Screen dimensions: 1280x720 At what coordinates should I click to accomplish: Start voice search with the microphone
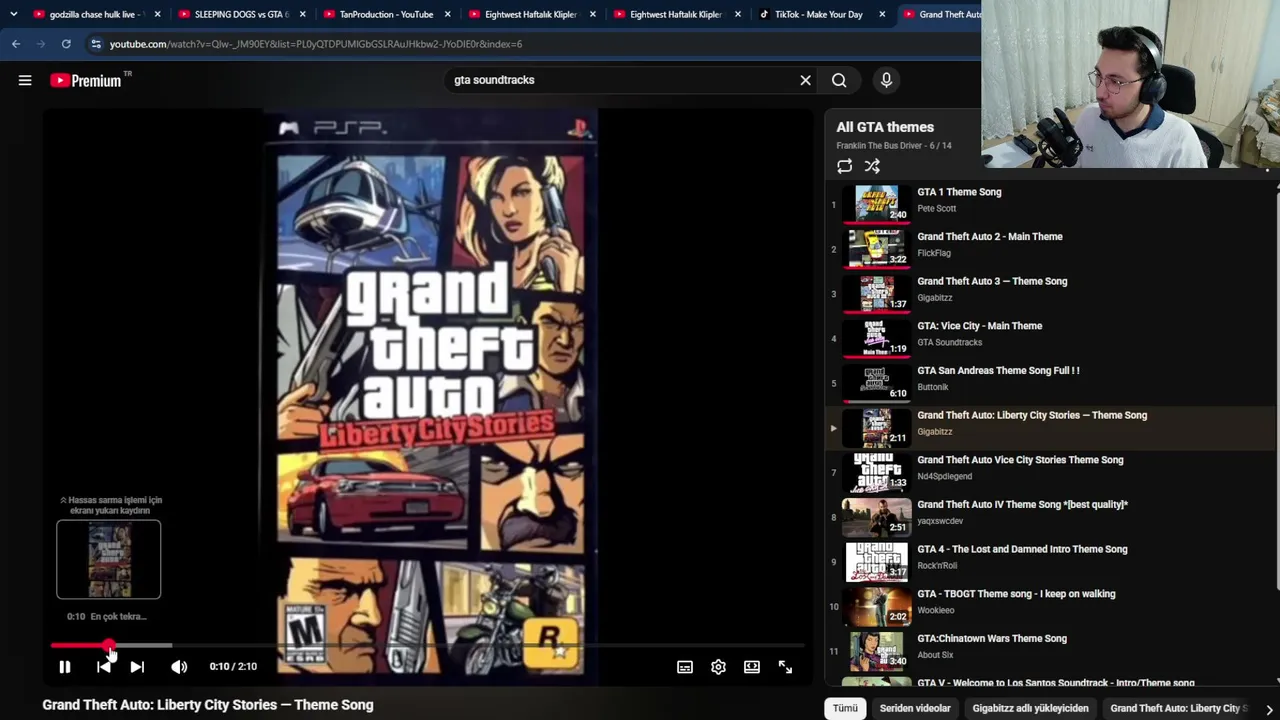pos(886,80)
